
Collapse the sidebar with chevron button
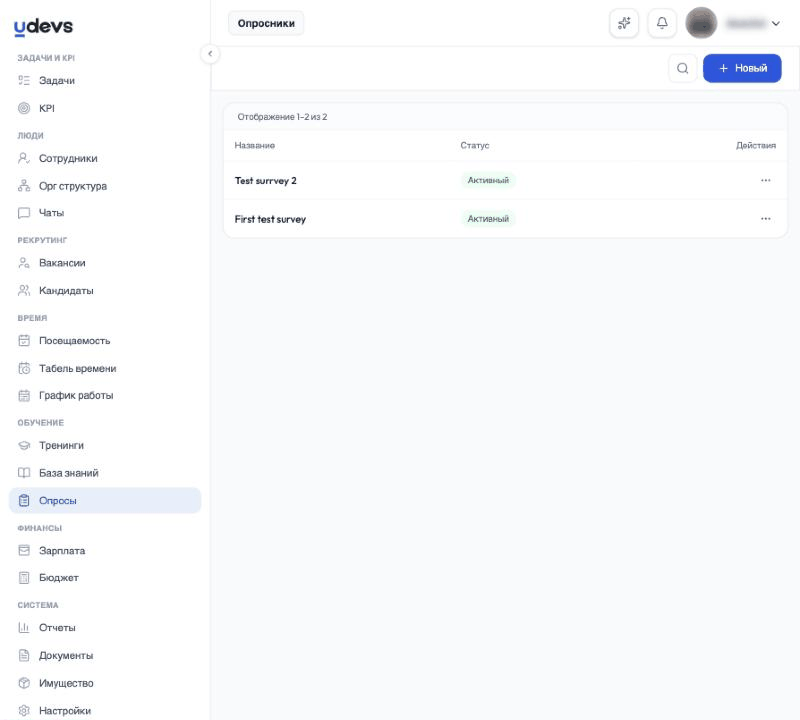(x=210, y=54)
